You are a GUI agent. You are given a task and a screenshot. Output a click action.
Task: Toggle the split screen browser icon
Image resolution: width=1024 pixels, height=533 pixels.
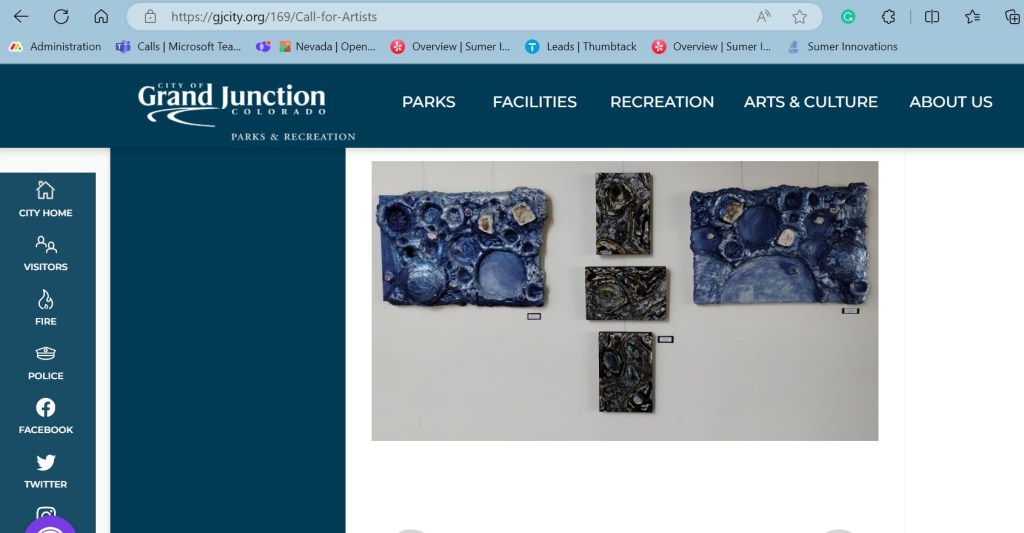pos(932,17)
